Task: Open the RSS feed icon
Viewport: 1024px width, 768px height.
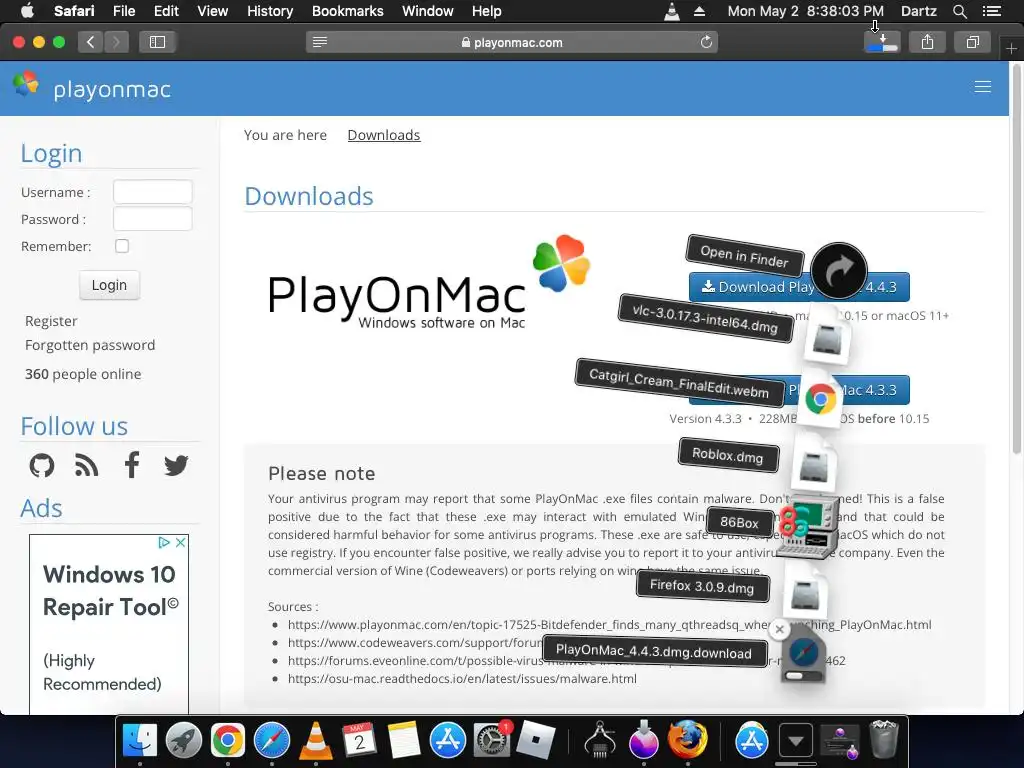Action: (x=86, y=466)
